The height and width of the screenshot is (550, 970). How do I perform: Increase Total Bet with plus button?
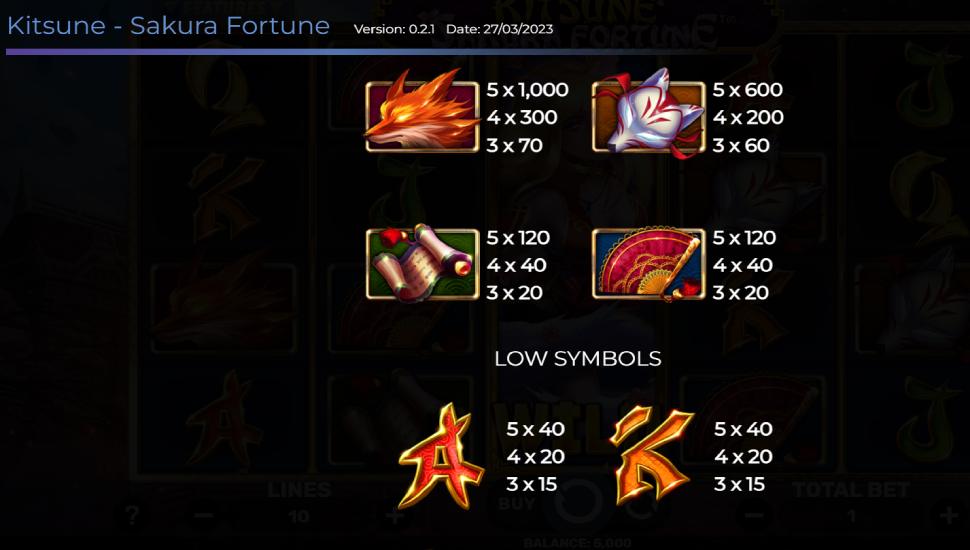pos(948,515)
